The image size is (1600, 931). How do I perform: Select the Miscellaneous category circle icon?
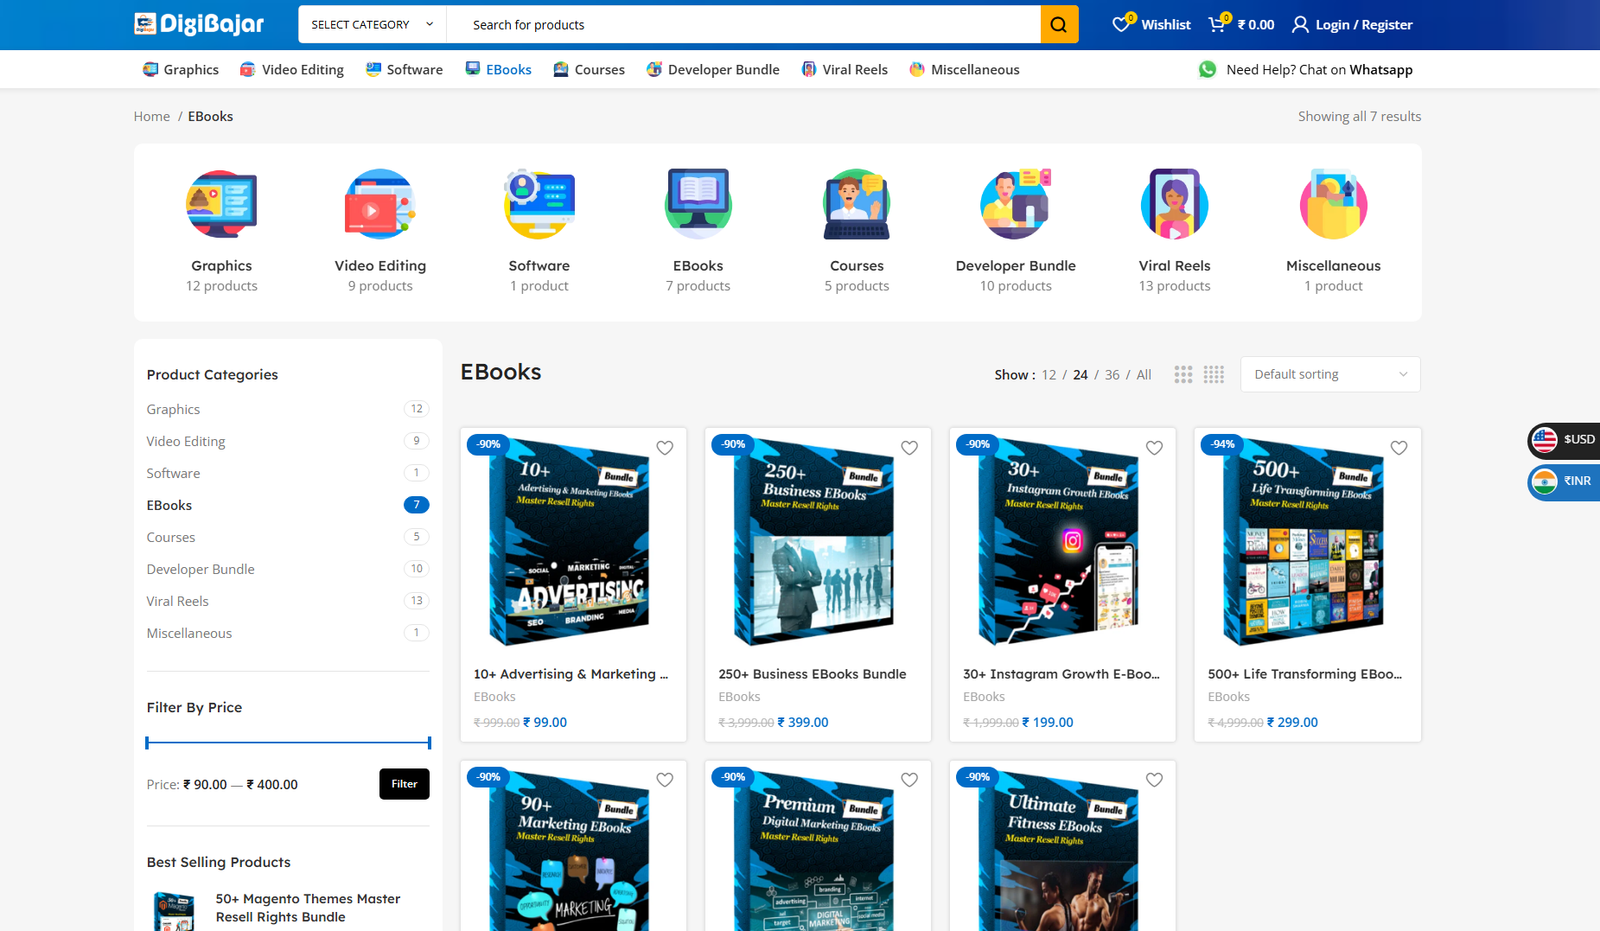click(x=1334, y=204)
